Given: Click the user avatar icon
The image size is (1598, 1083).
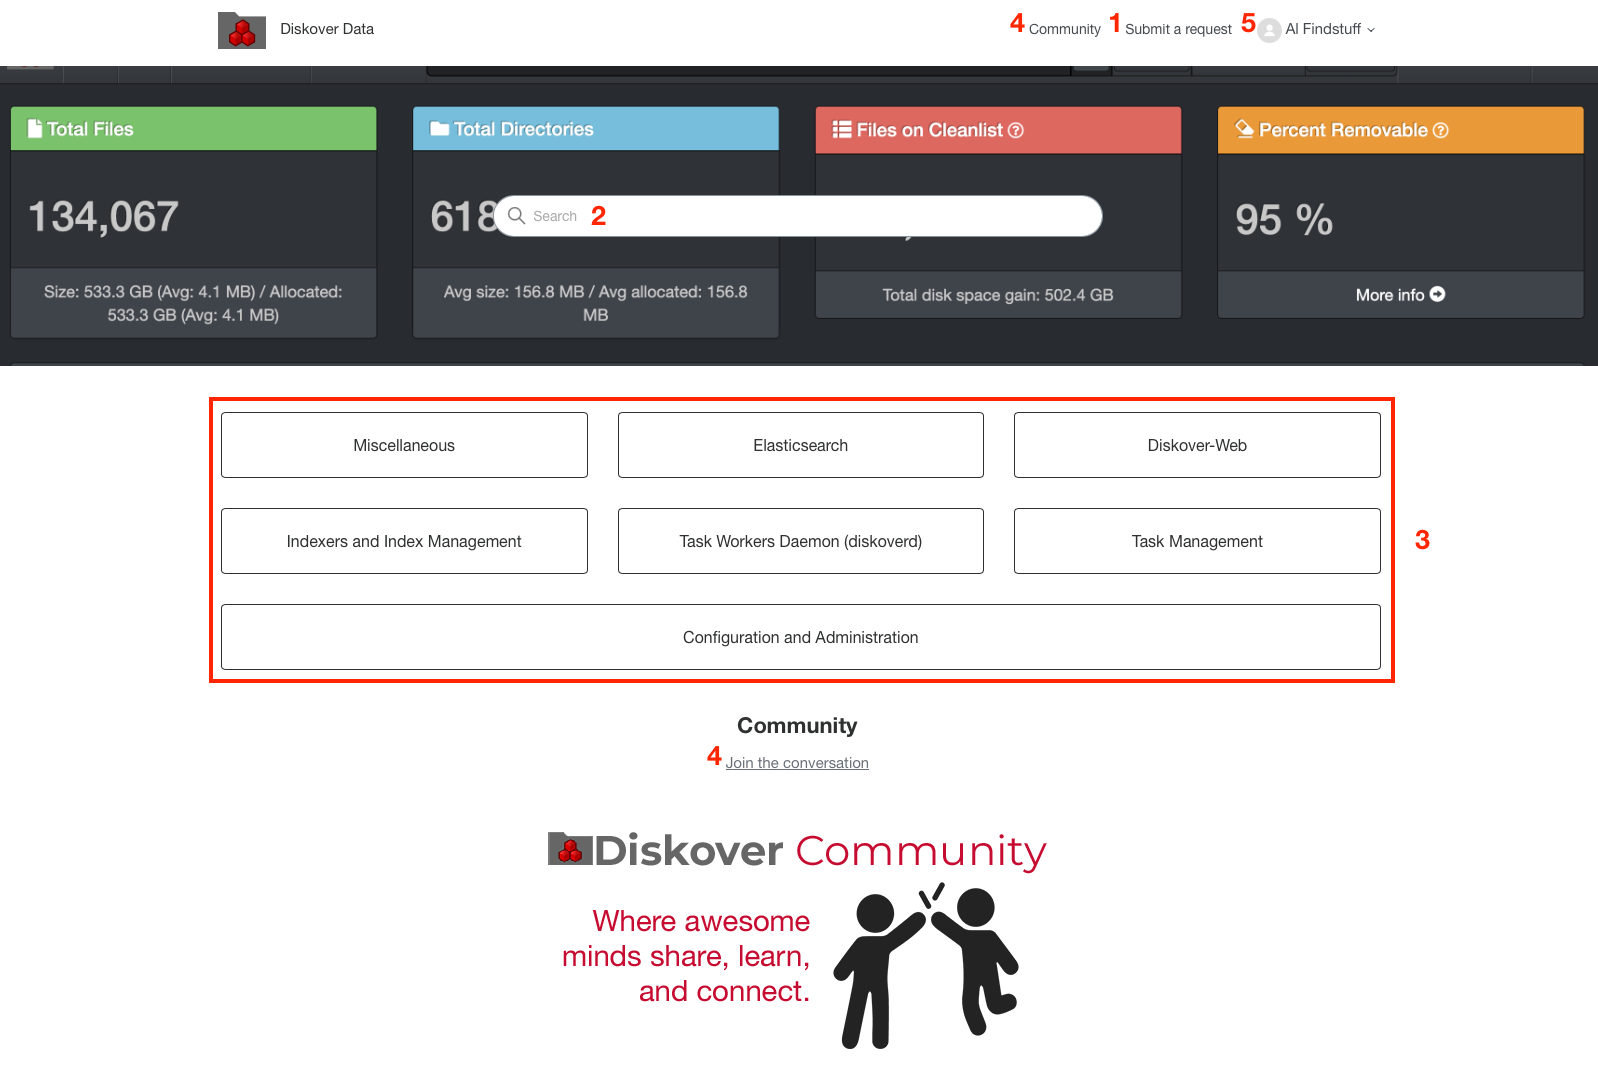Looking at the screenshot, I should coord(1269,30).
